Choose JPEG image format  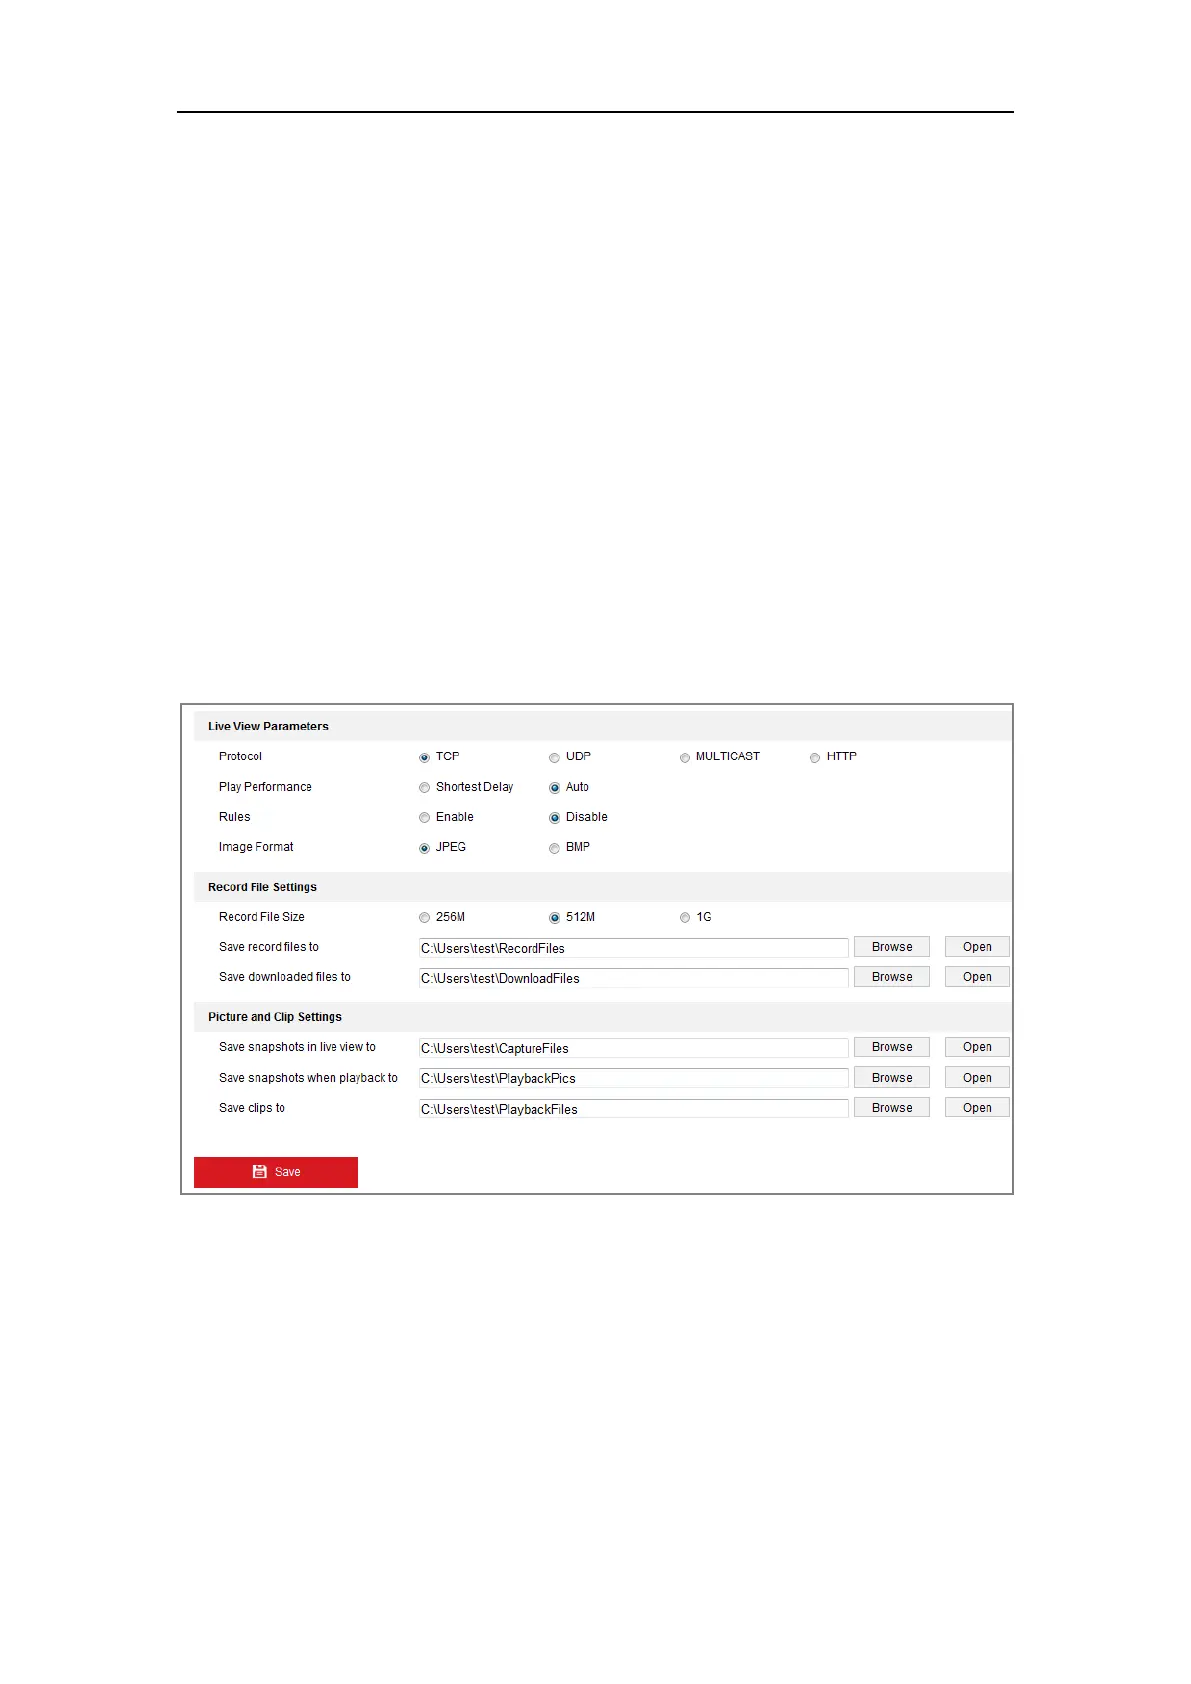tap(424, 848)
